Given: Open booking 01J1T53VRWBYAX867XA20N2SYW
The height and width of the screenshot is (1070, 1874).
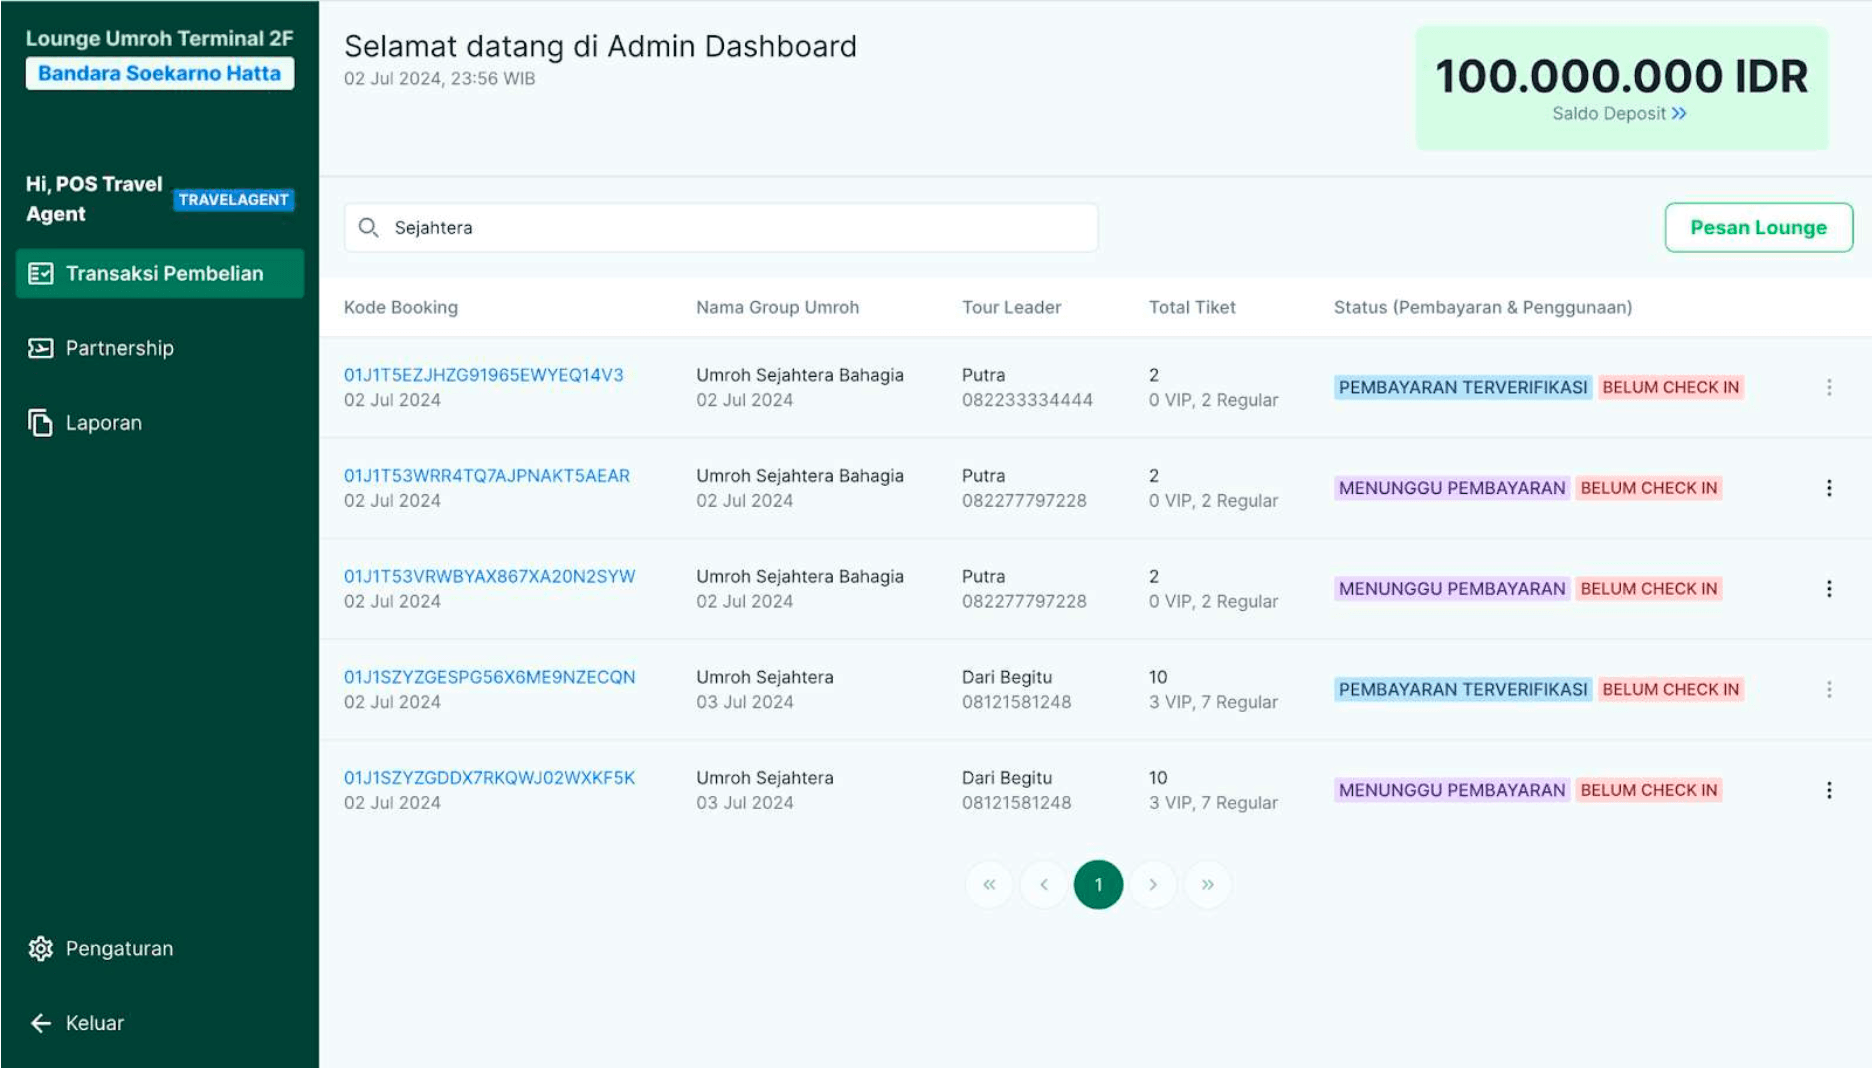Looking at the screenshot, I should tap(489, 577).
